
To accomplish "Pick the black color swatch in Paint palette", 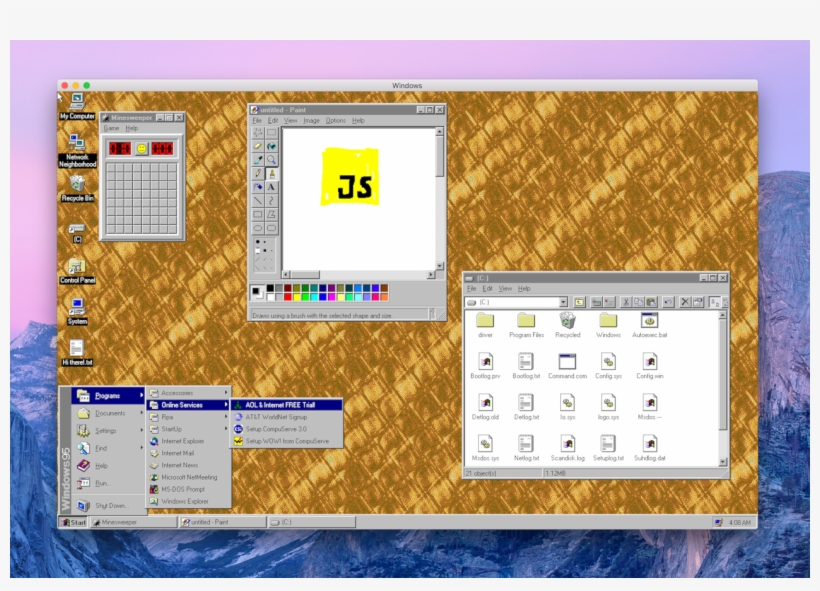I will click(270, 288).
